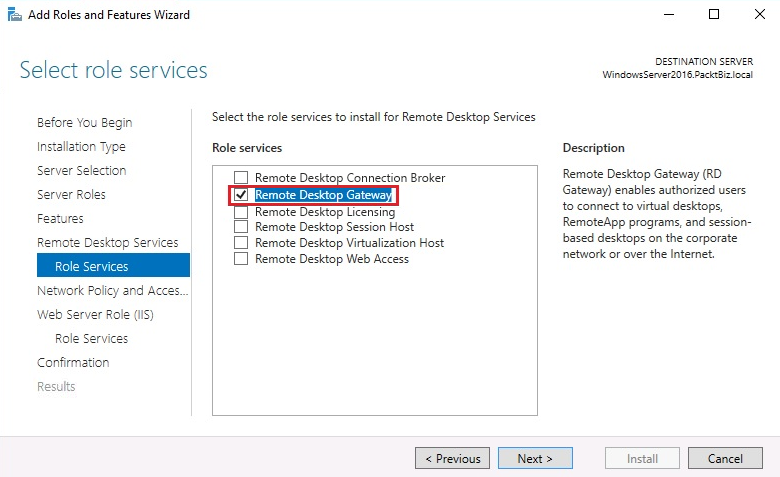Viewport: 780px width, 477px height.
Task: Click the wizard icon in title bar
Action: click(13, 15)
